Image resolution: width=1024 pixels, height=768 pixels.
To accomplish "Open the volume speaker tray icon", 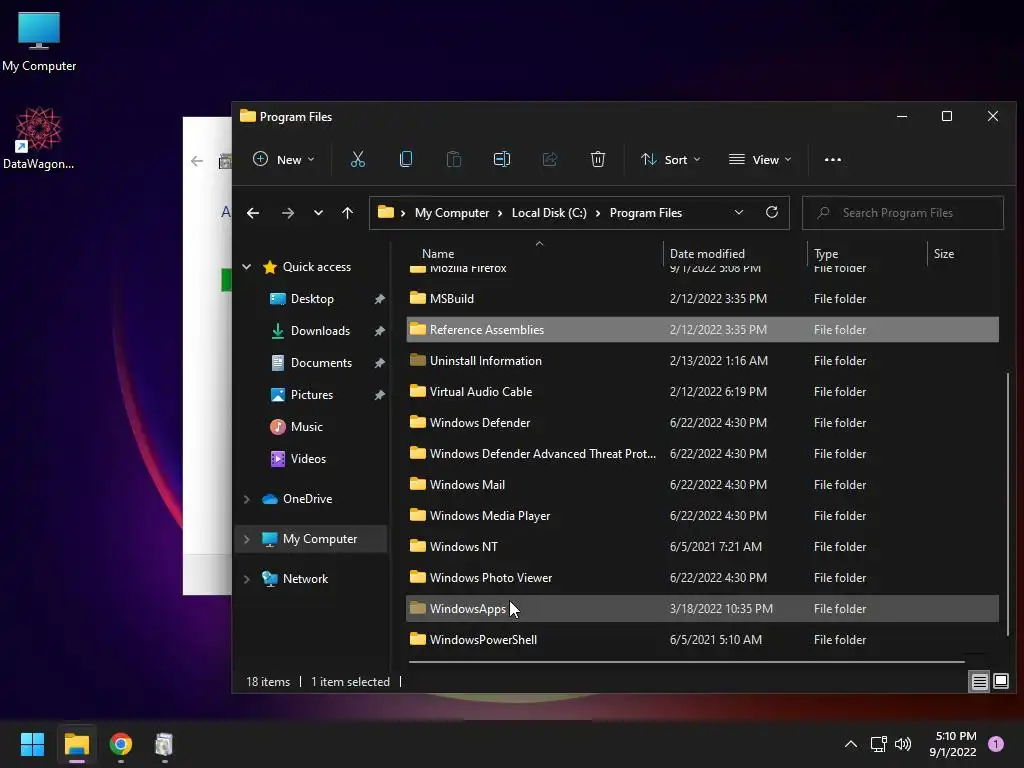I will [x=903, y=744].
